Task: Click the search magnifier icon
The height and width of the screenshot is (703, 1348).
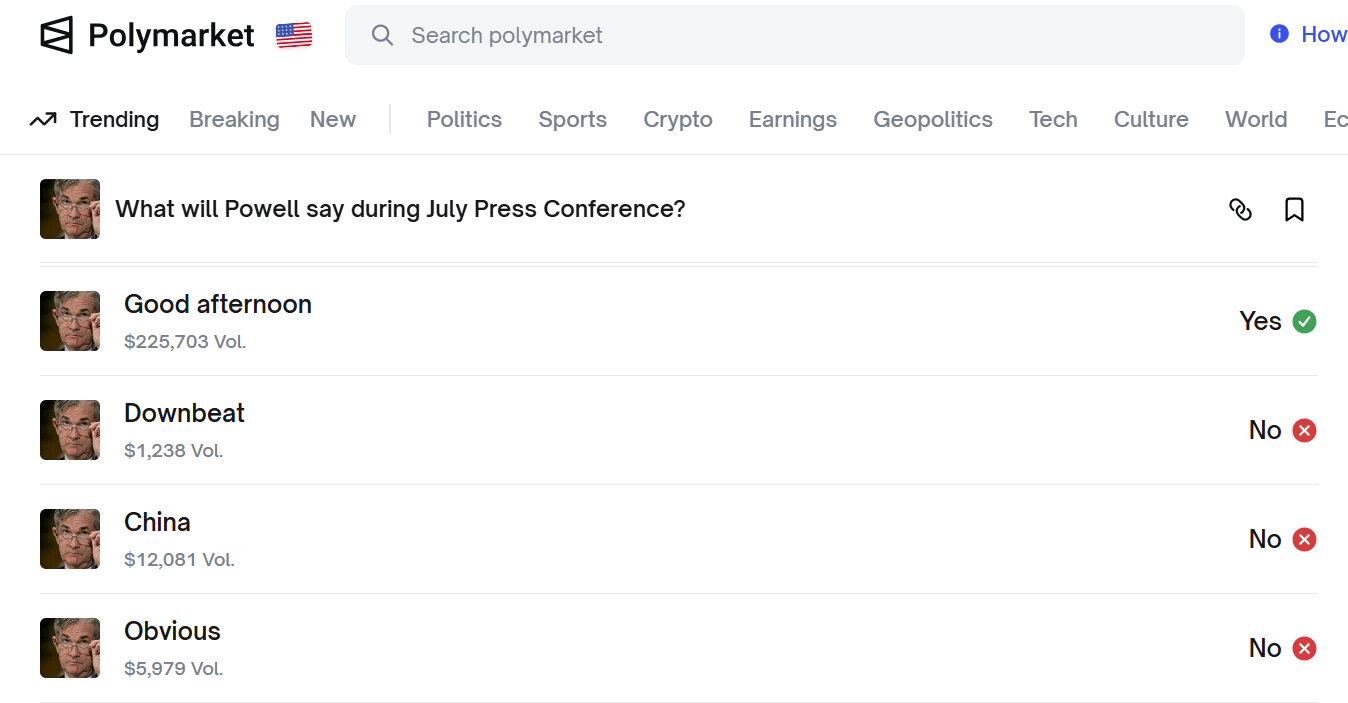Action: [x=382, y=35]
